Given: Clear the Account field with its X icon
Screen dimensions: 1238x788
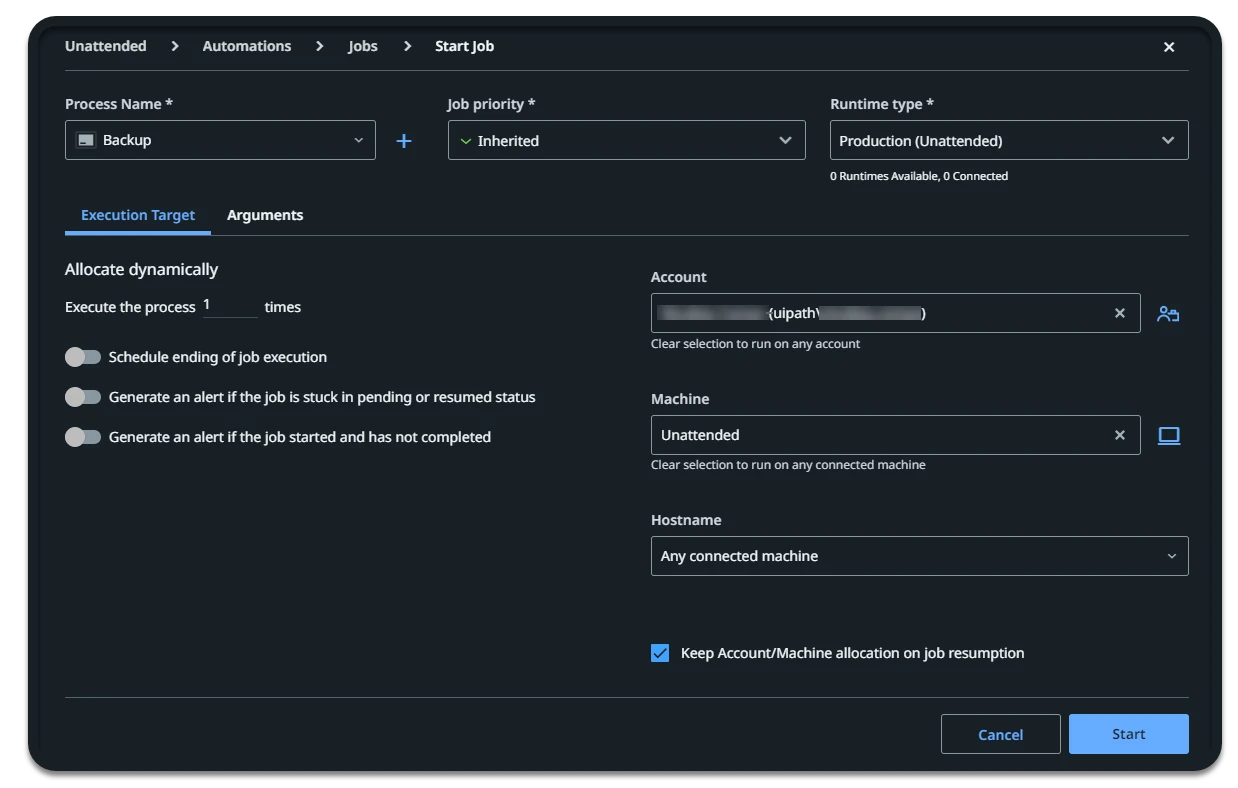Looking at the screenshot, I should click(1120, 314).
